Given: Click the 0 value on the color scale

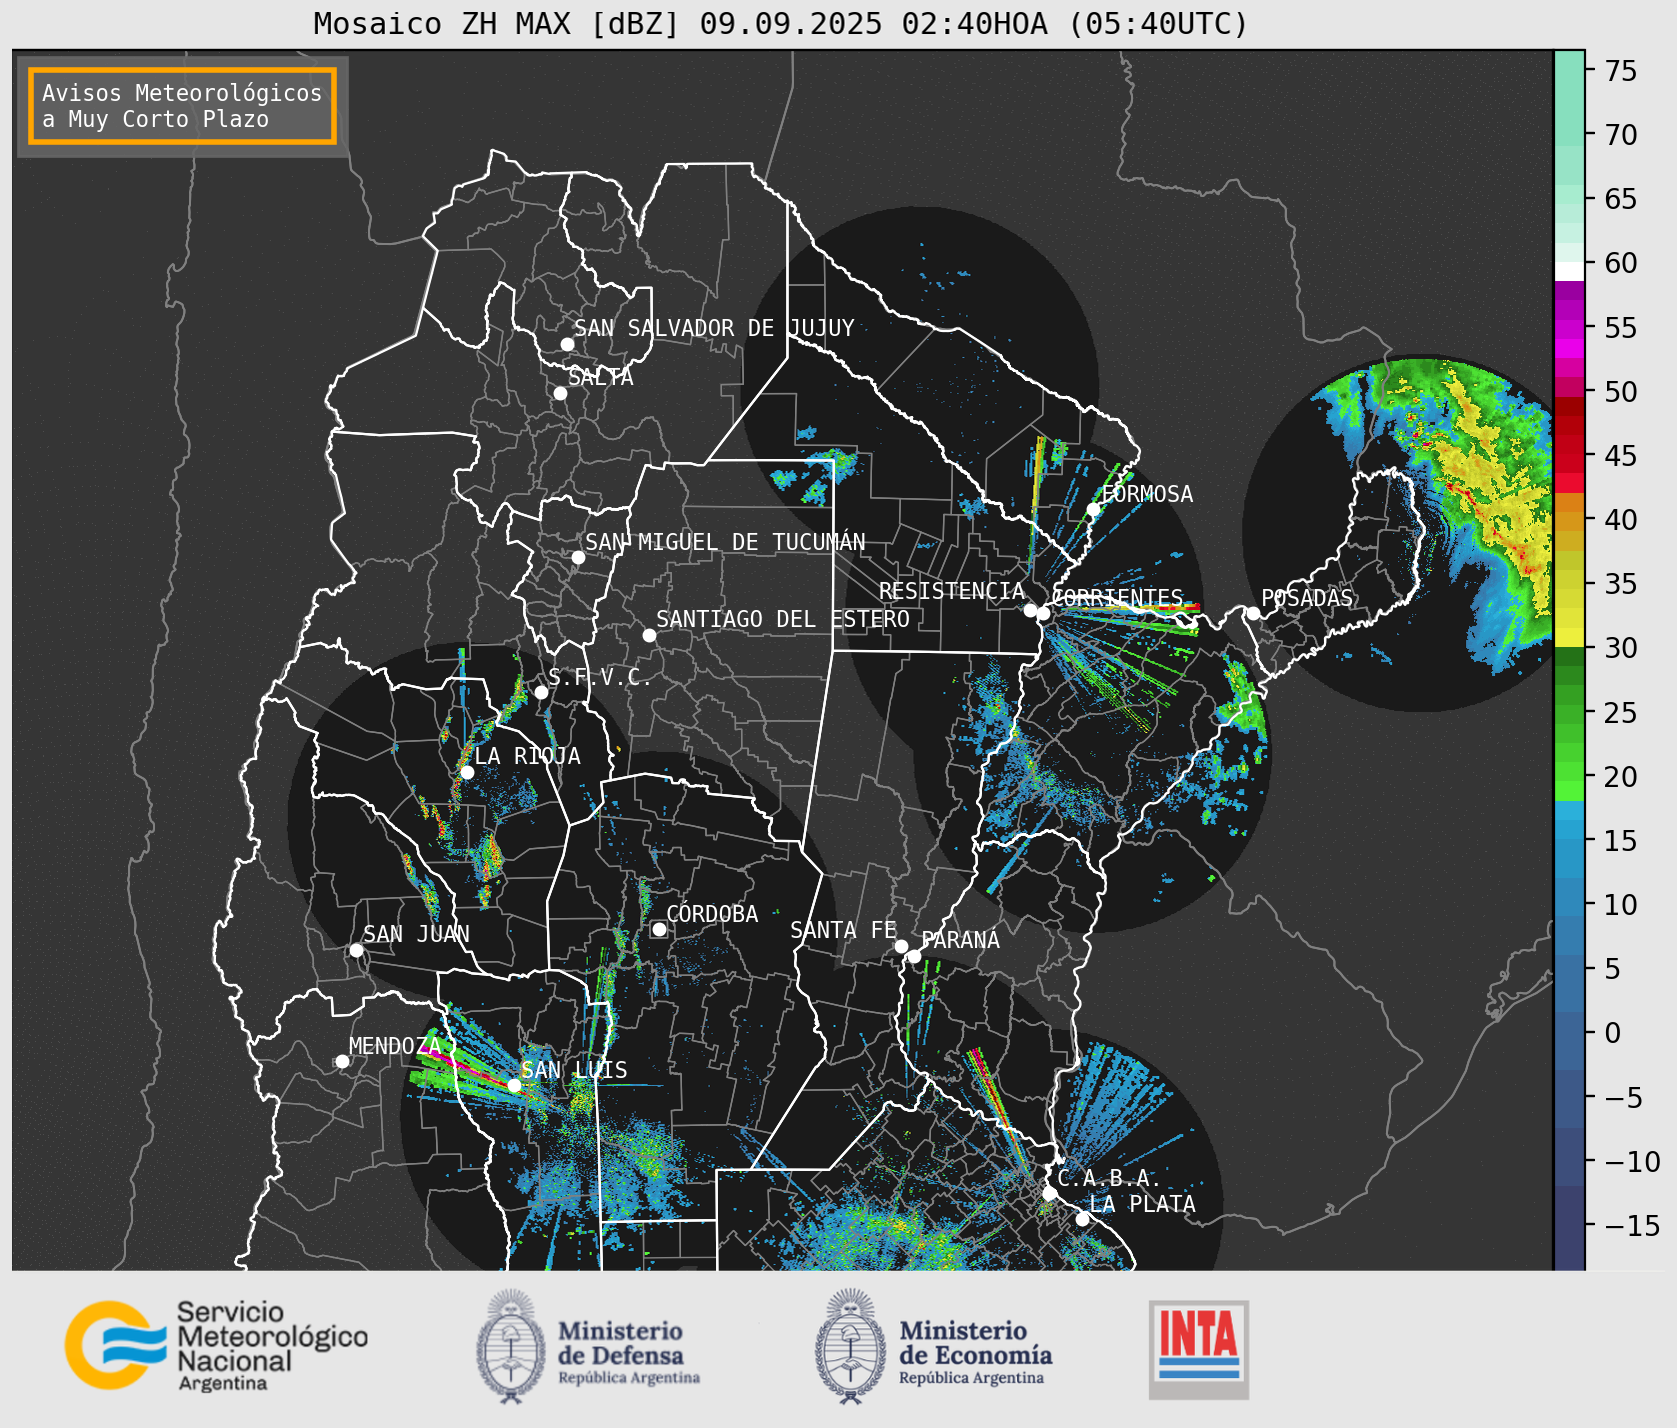Looking at the screenshot, I should click(1613, 1033).
